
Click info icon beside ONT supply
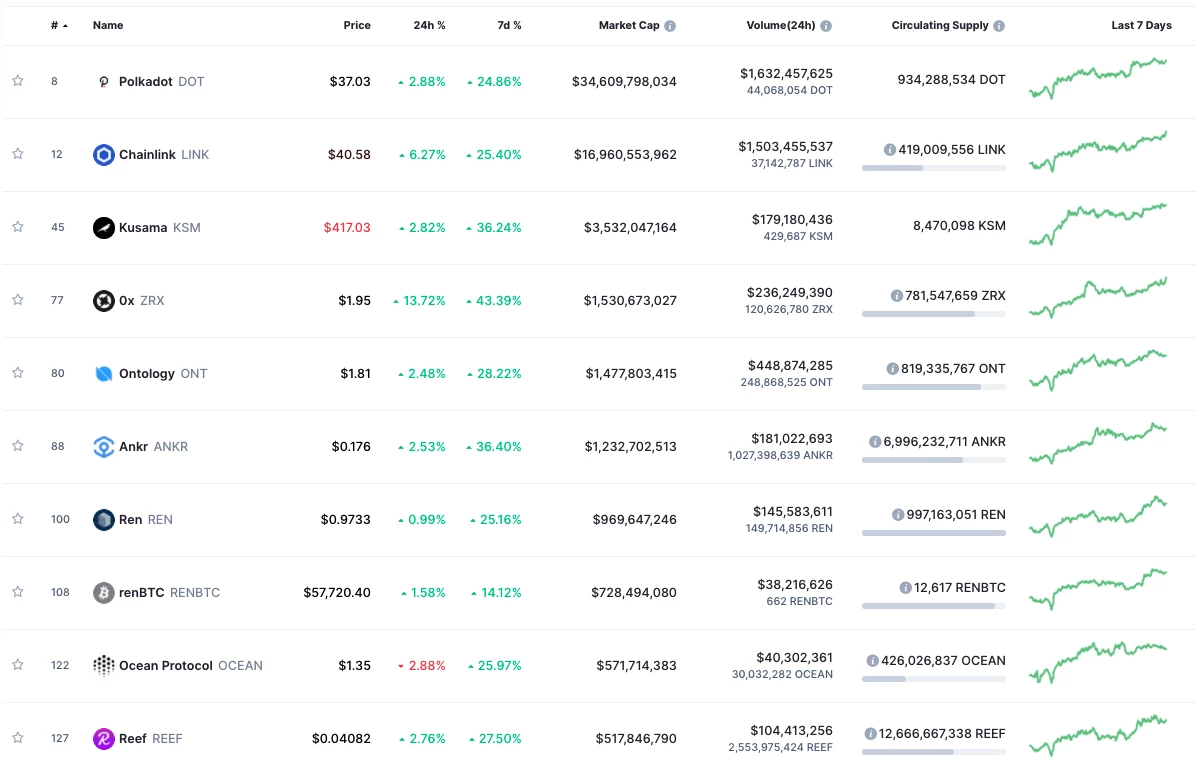(892, 369)
